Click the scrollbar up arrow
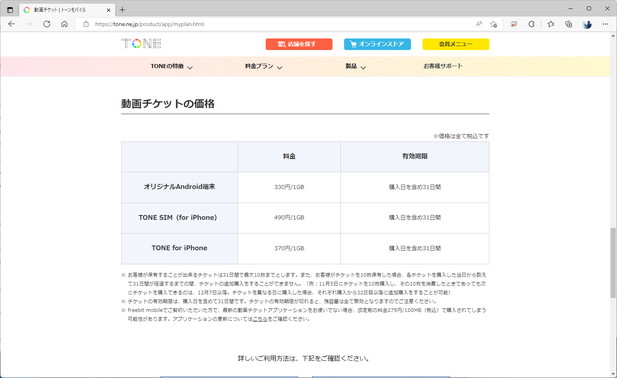The image size is (617, 378). (x=613, y=36)
